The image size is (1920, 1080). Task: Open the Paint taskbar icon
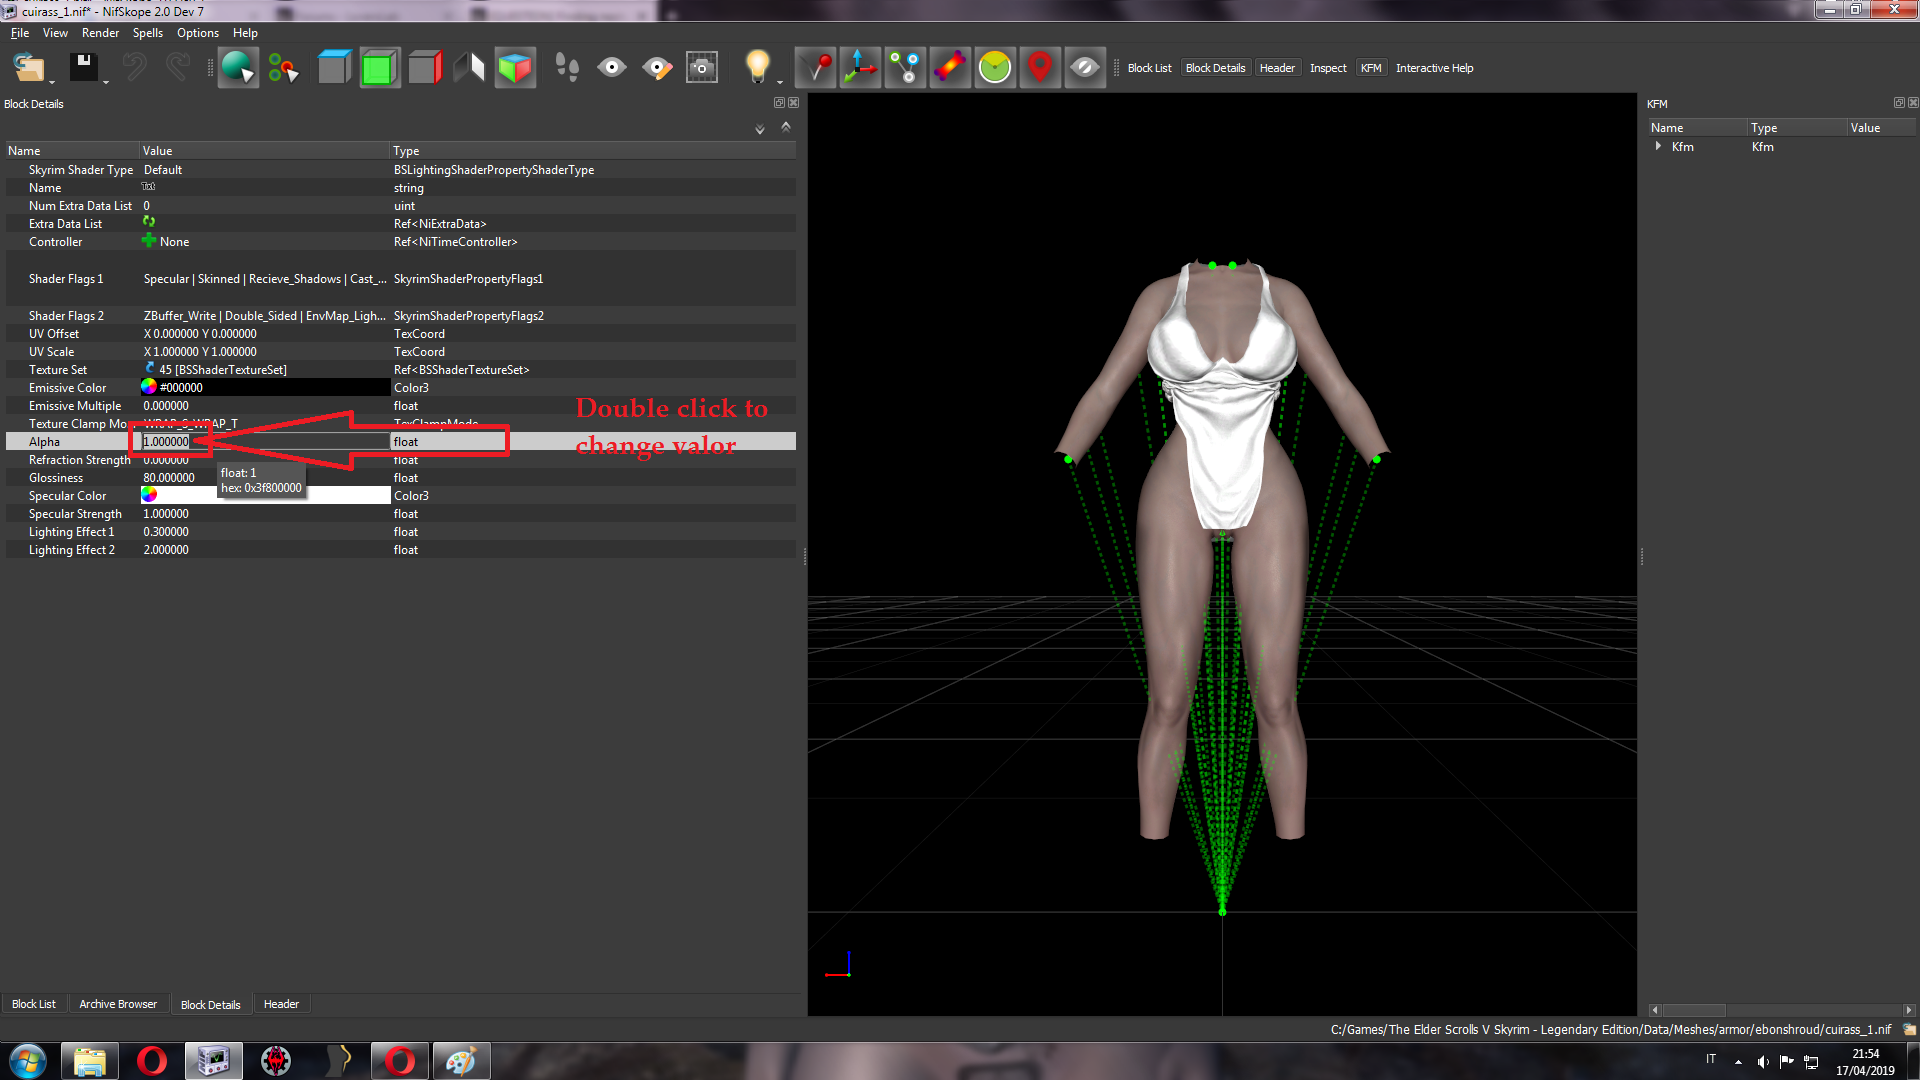pyautogui.click(x=461, y=1061)
